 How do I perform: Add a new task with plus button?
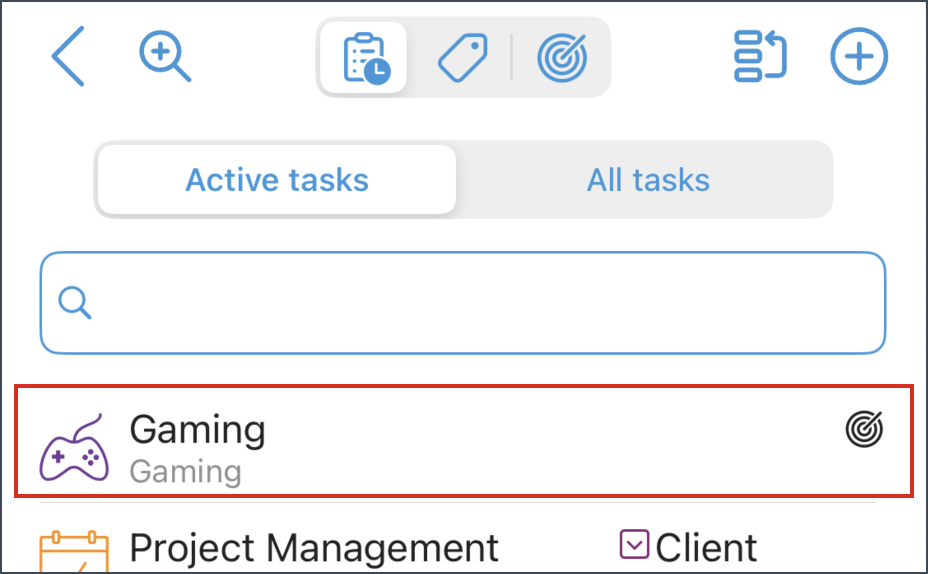tap(859, 56)
